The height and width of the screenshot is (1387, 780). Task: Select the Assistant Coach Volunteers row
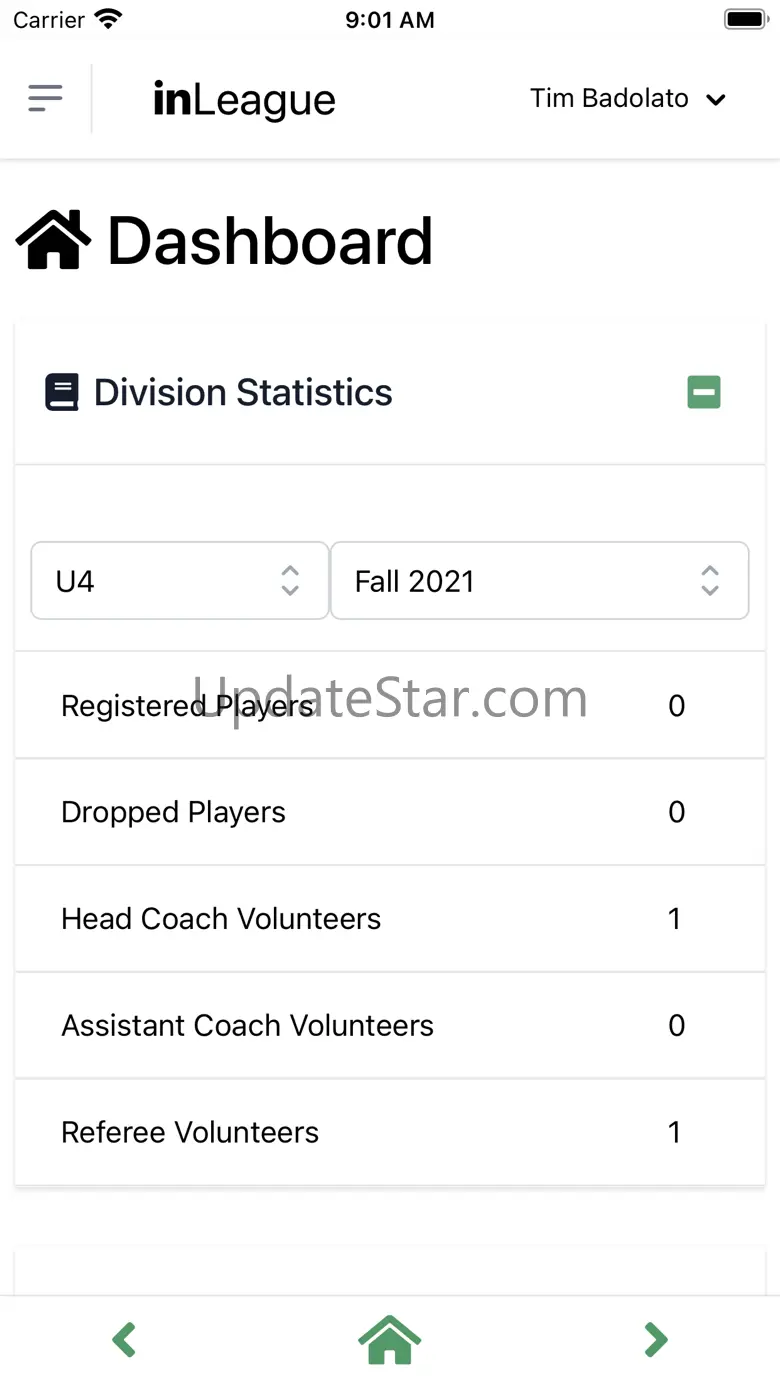(x=390, y=1025)
